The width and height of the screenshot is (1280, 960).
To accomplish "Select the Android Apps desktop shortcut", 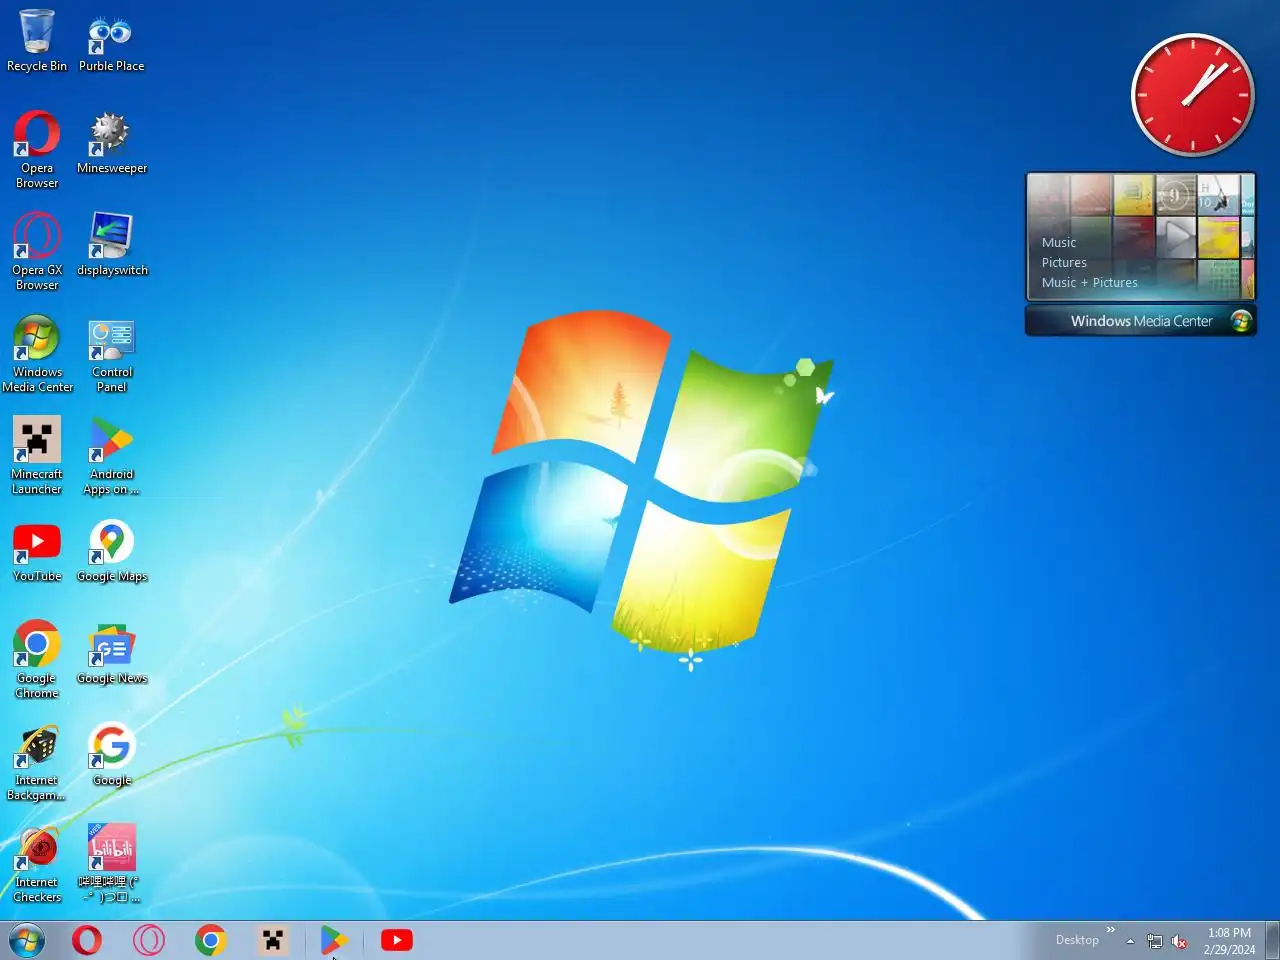I will tap(111, 455).
